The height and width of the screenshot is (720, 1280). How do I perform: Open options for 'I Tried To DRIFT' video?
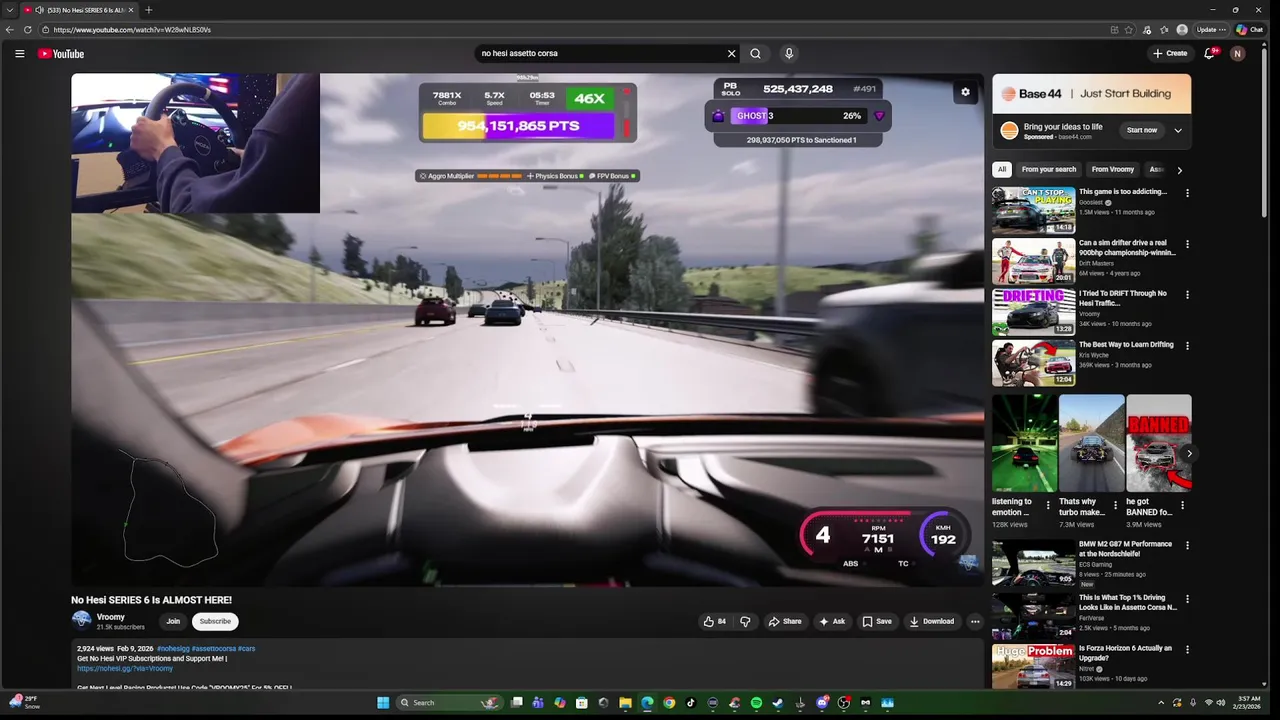[x=1187, y=295]
